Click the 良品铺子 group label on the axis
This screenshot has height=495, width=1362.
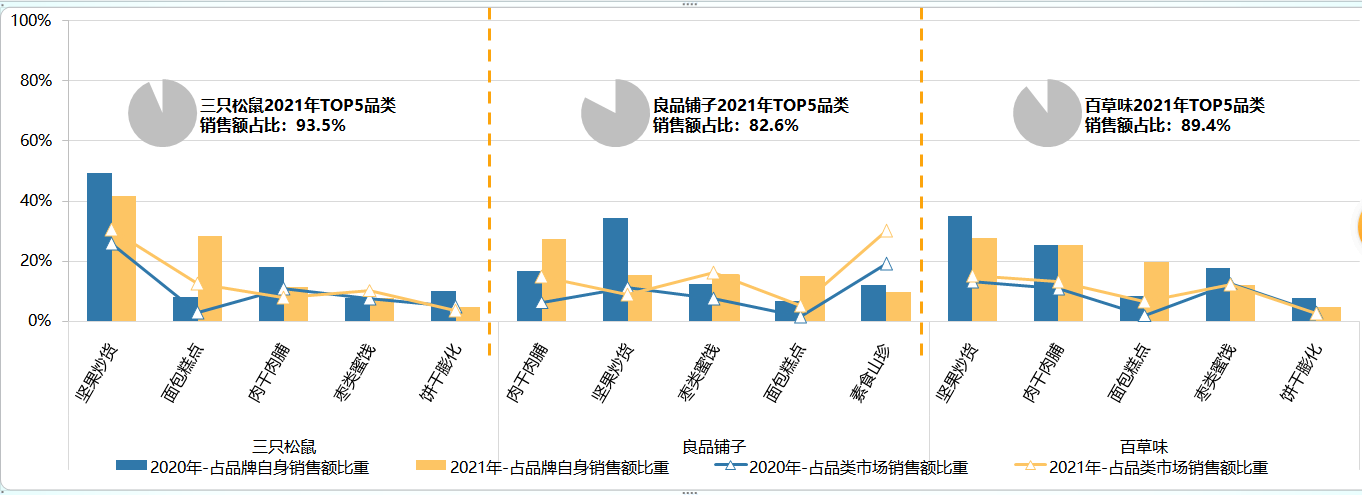[x=714, y=446]
